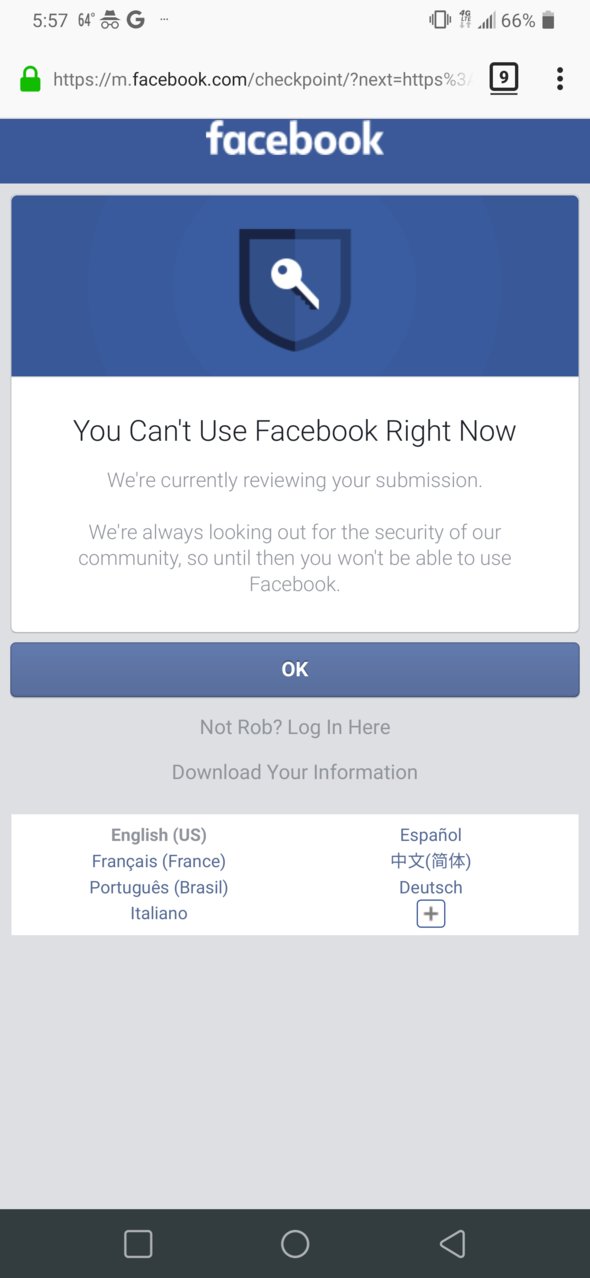Switch language to Português (Brasil)
This screenshot has height=1278, width=590.
[x=159, y=887]
